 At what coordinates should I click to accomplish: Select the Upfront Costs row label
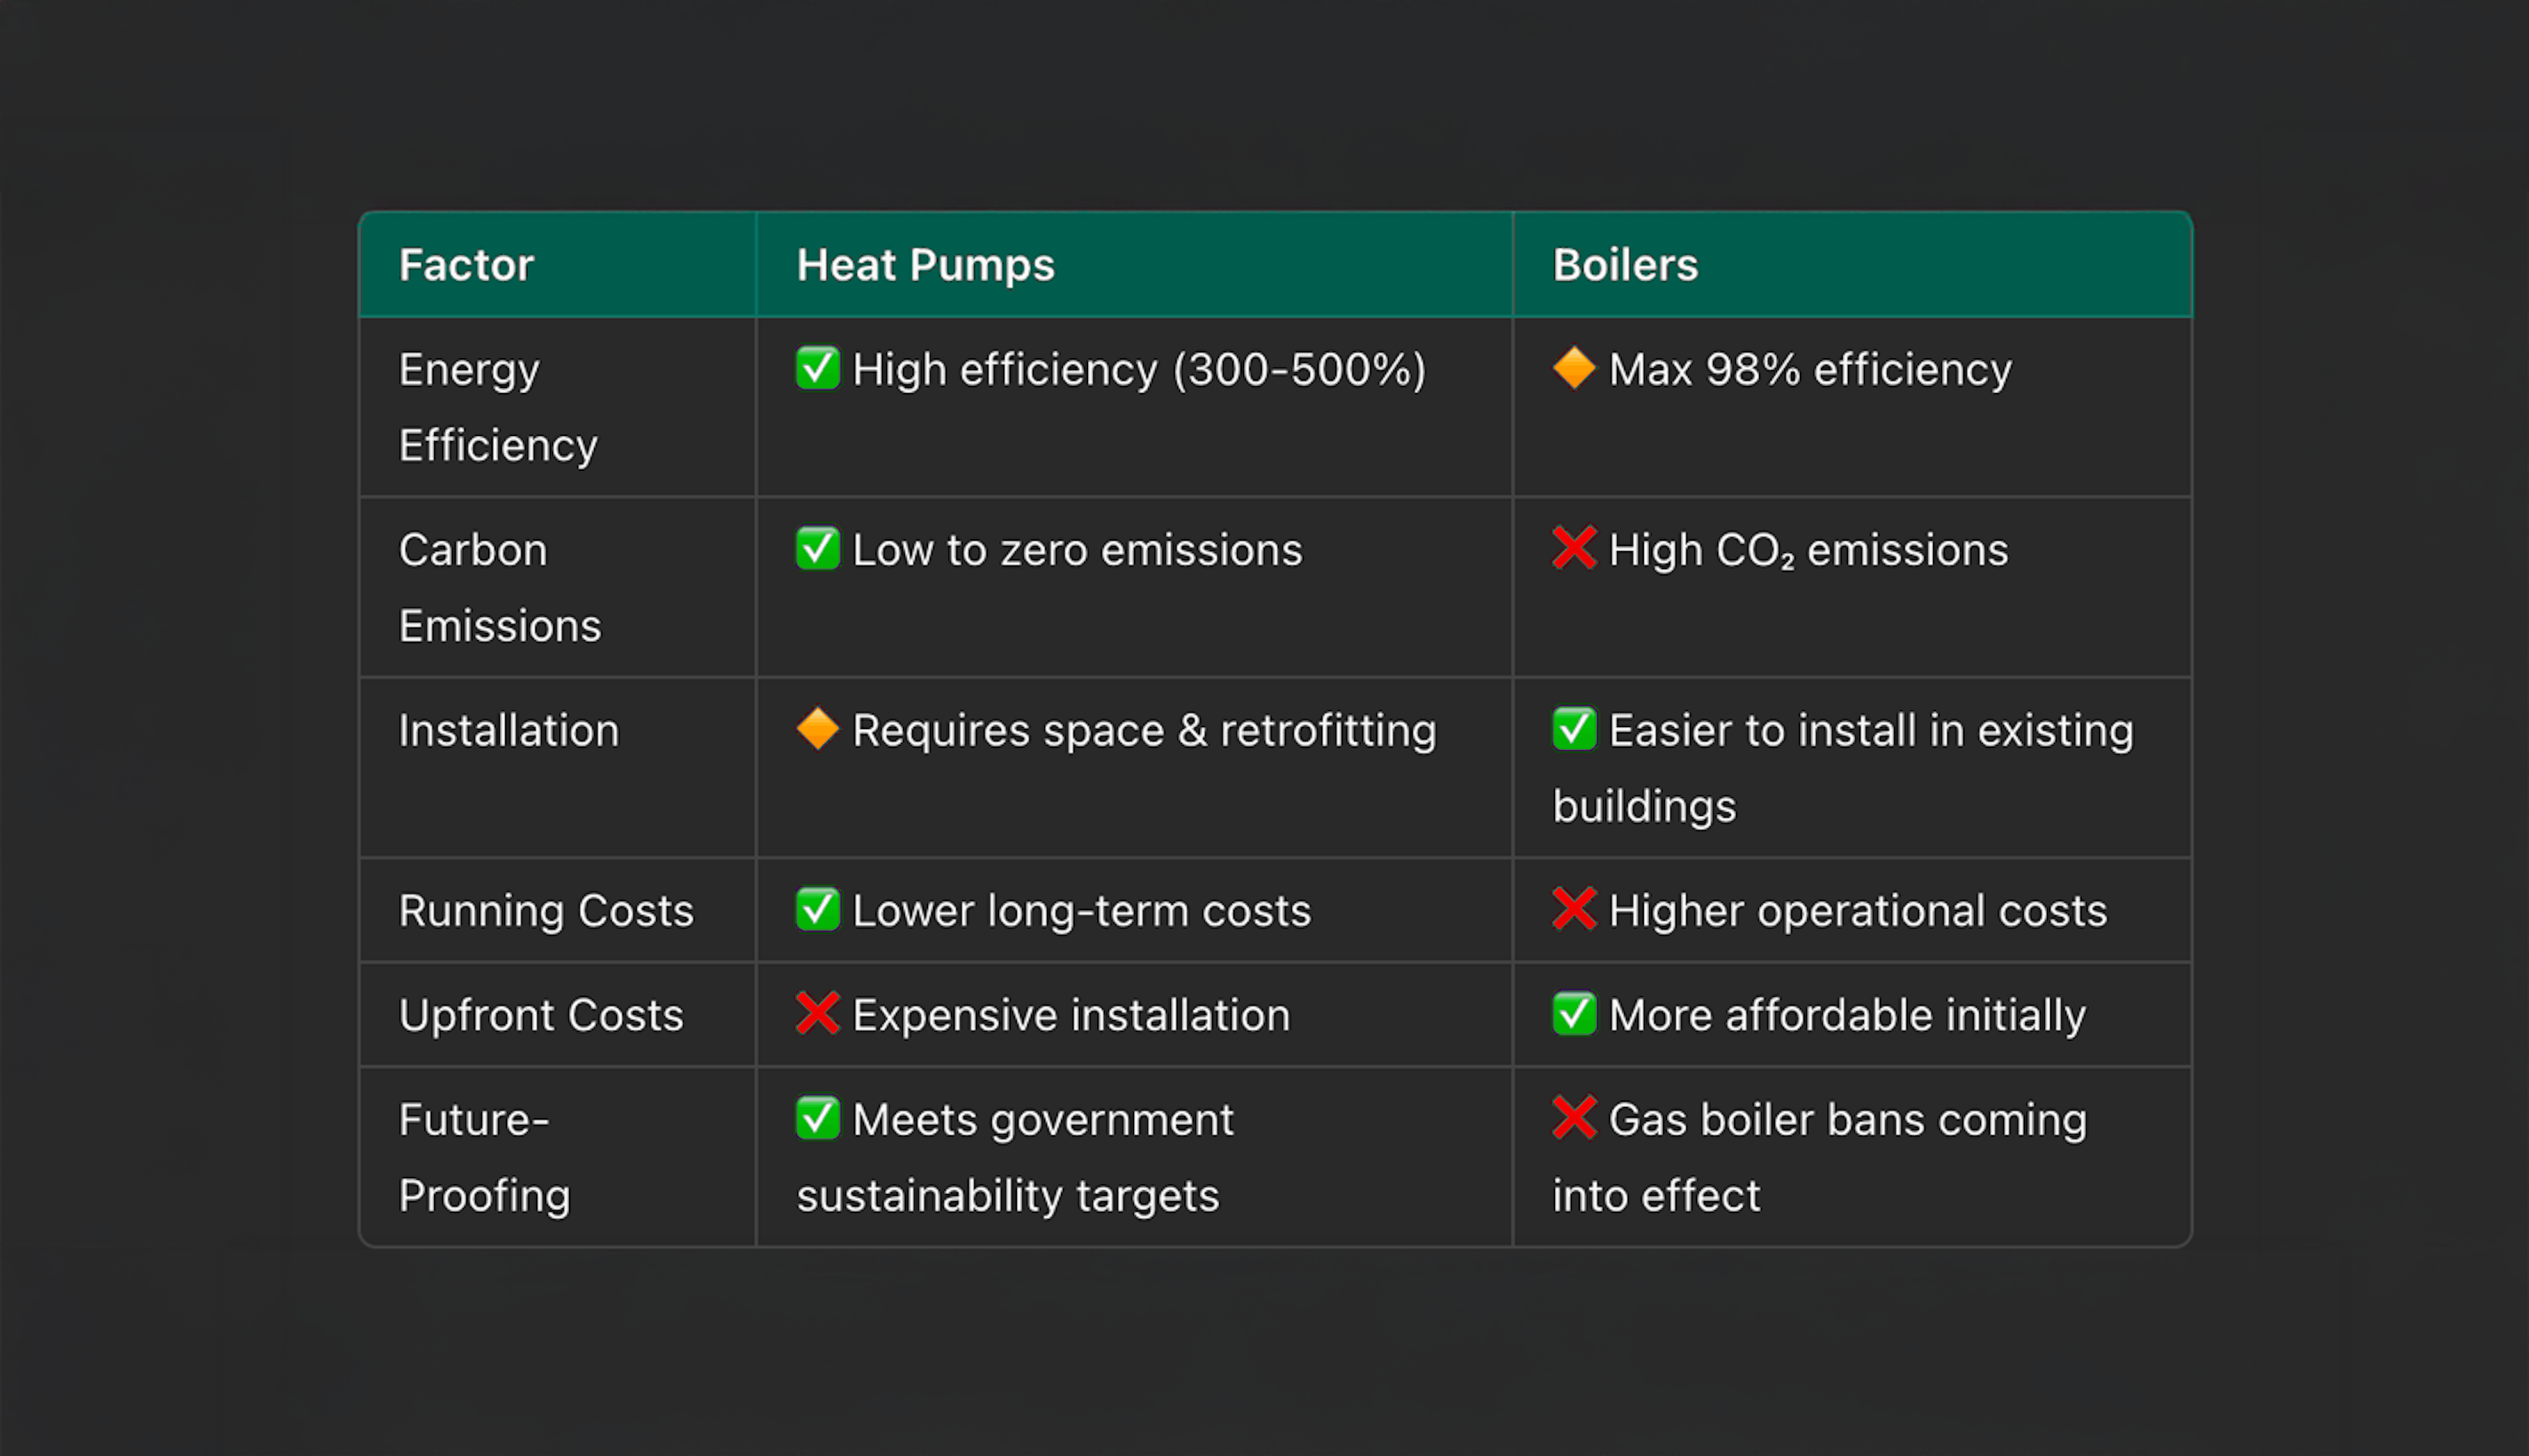click(541, 1015)
